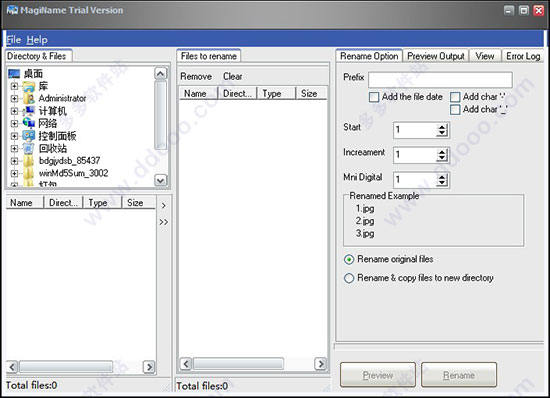
Task: Expand the 库 tree node
Action: click(14, 86)
